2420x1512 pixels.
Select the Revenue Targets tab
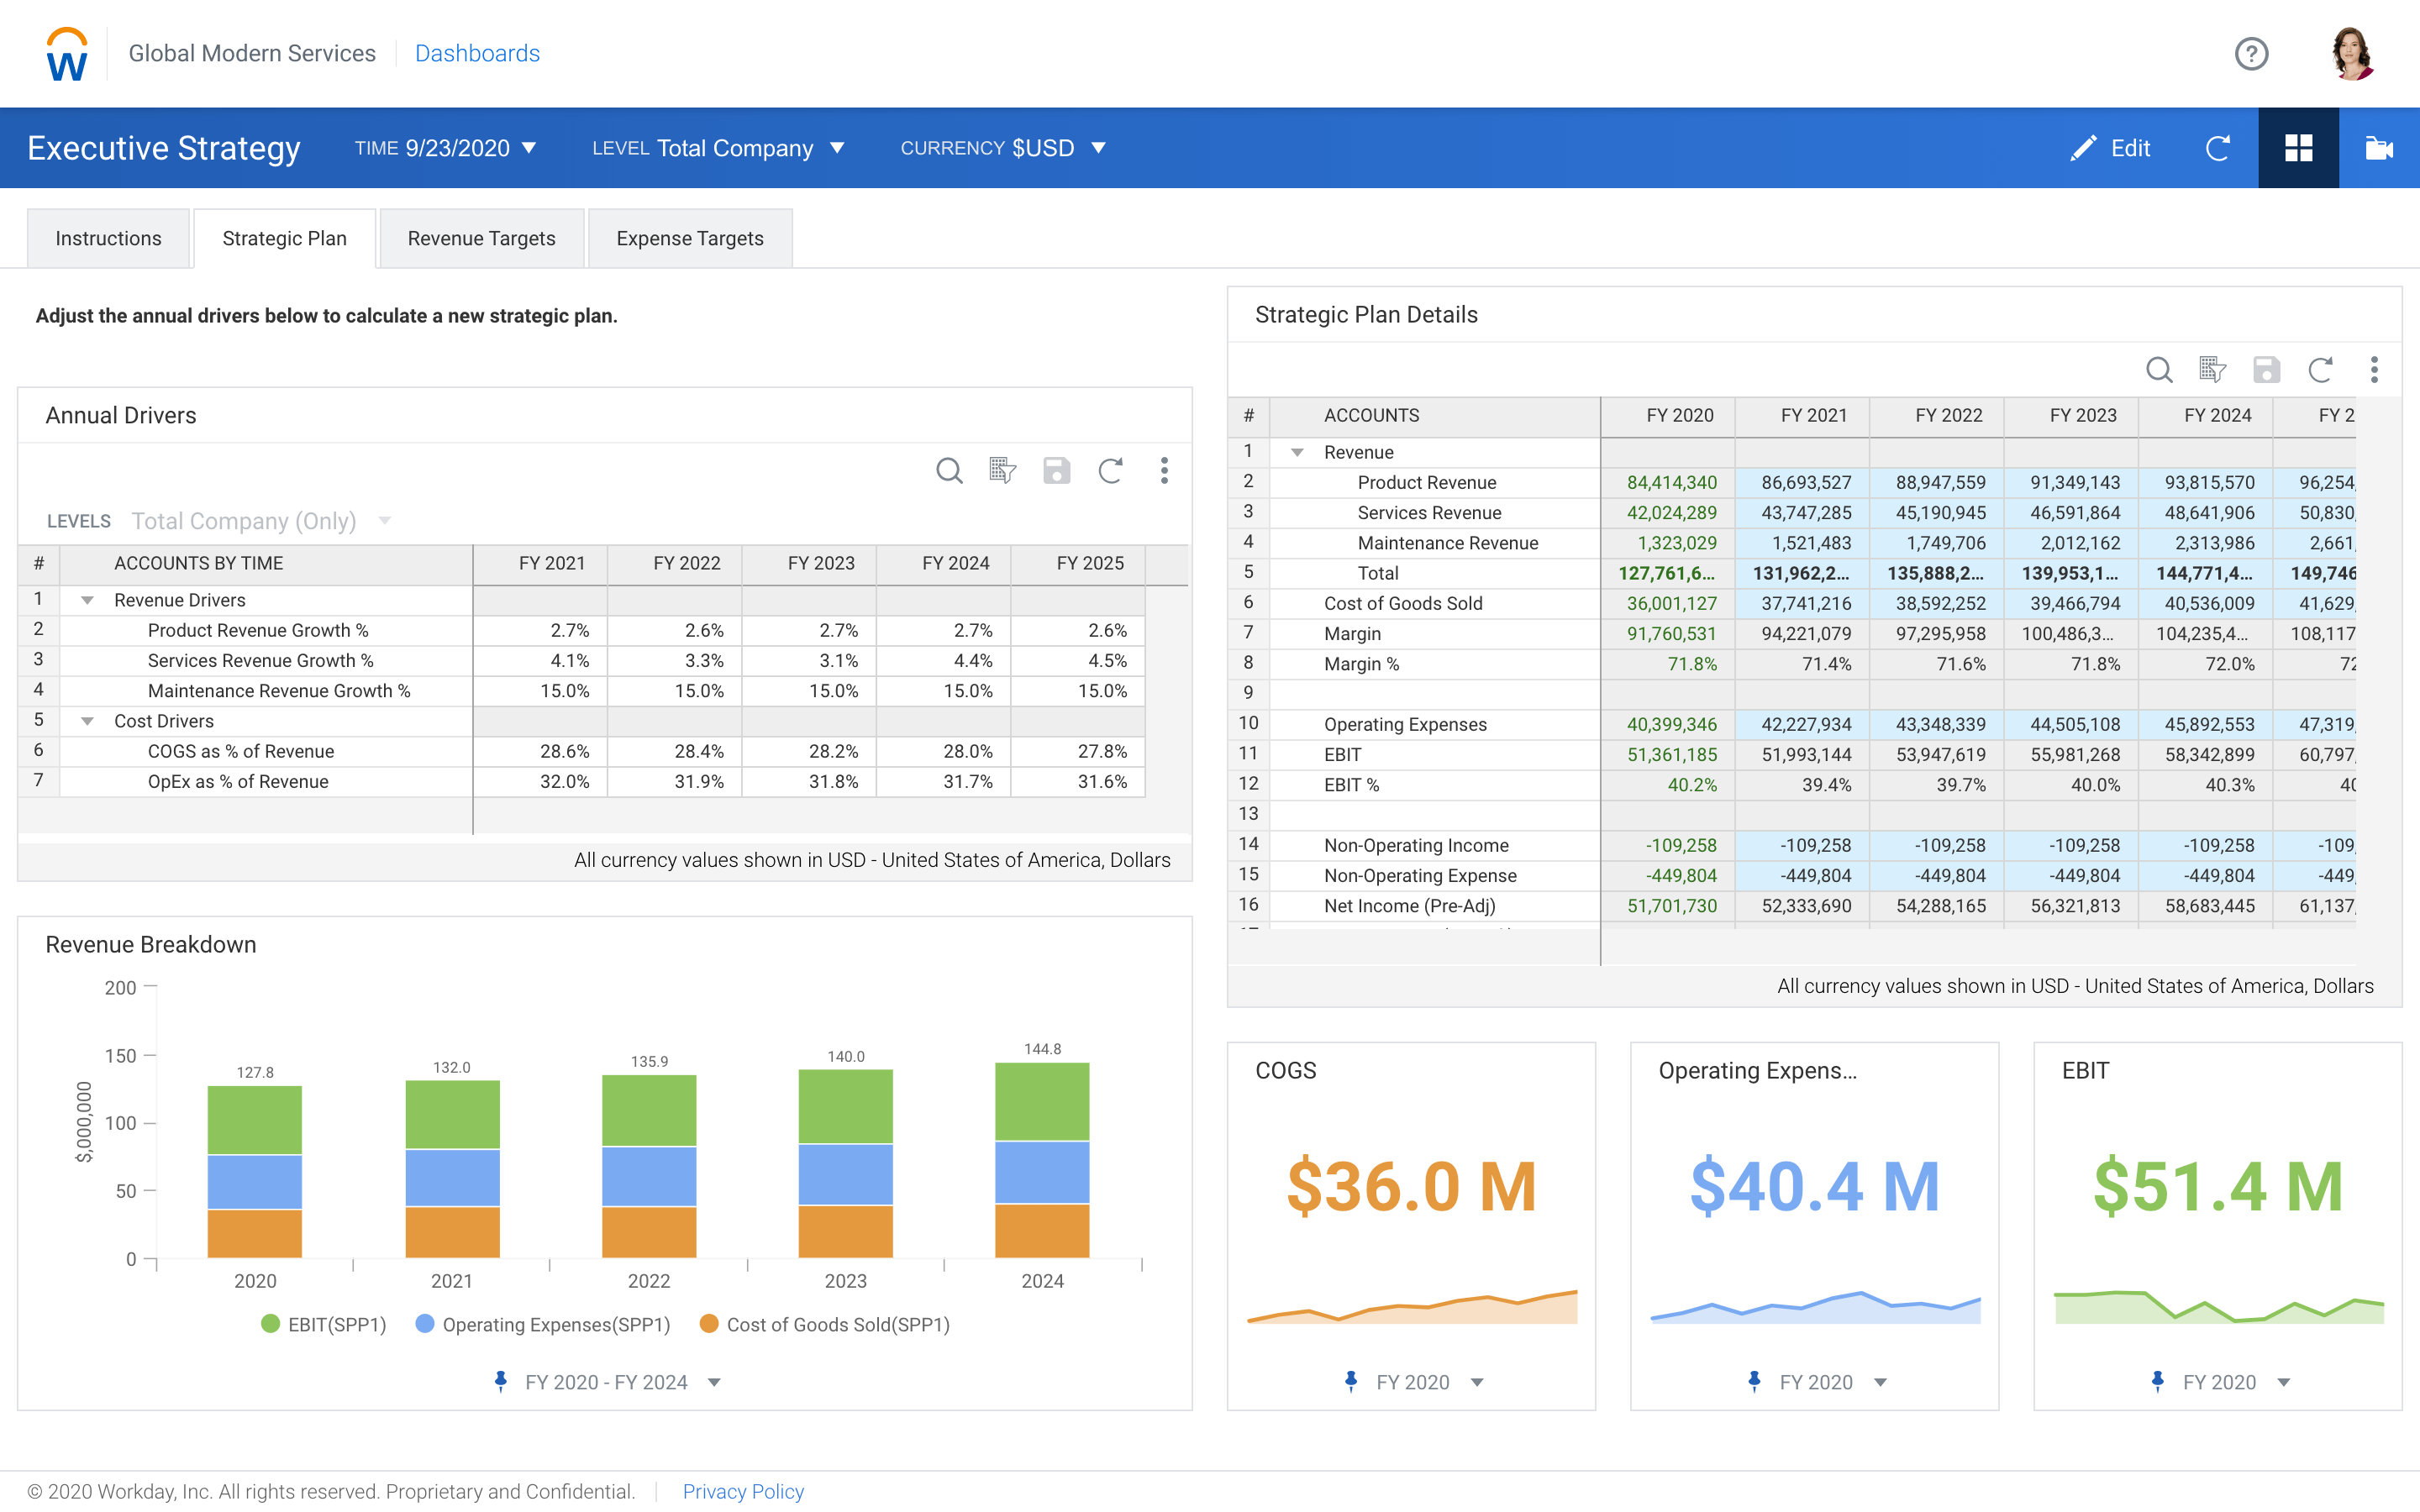(481, 239)
